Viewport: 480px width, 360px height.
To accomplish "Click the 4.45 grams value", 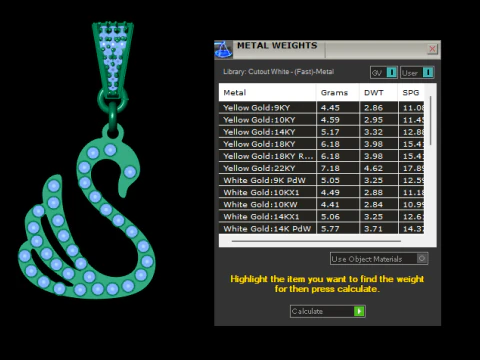I will pos(330,108).
